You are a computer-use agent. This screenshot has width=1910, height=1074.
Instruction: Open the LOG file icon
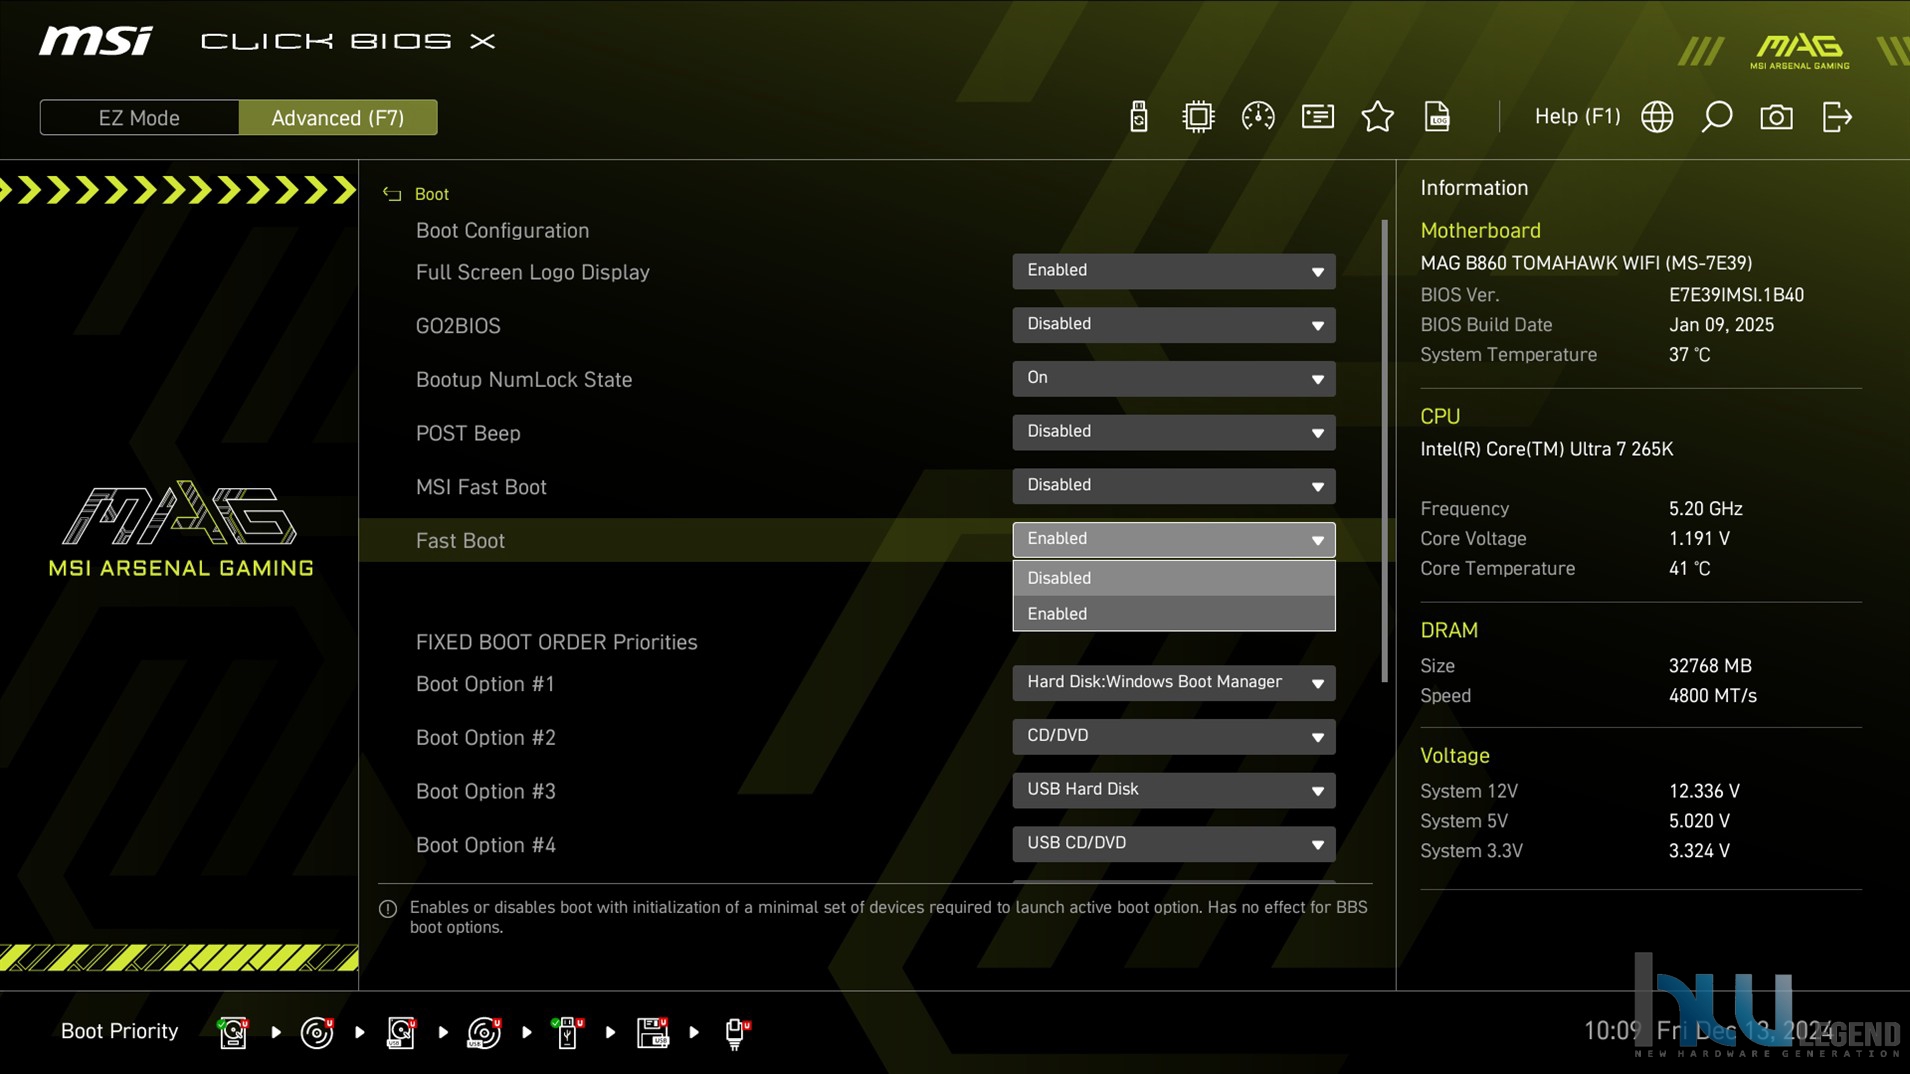1437,117
